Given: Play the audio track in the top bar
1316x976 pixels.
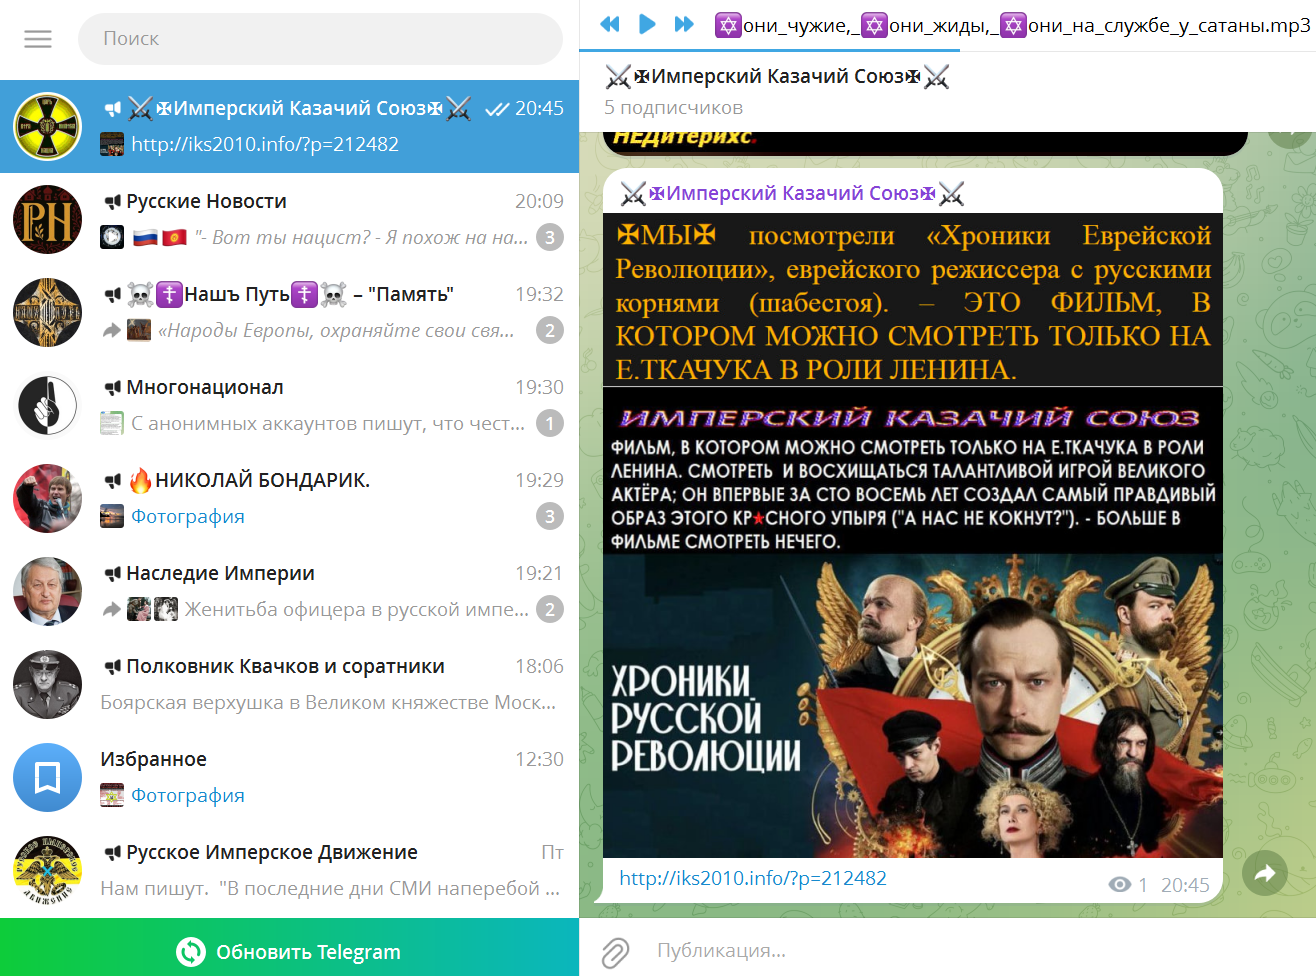Looking at the screenshot, I should pyautogui.click(x=647, y=24).
